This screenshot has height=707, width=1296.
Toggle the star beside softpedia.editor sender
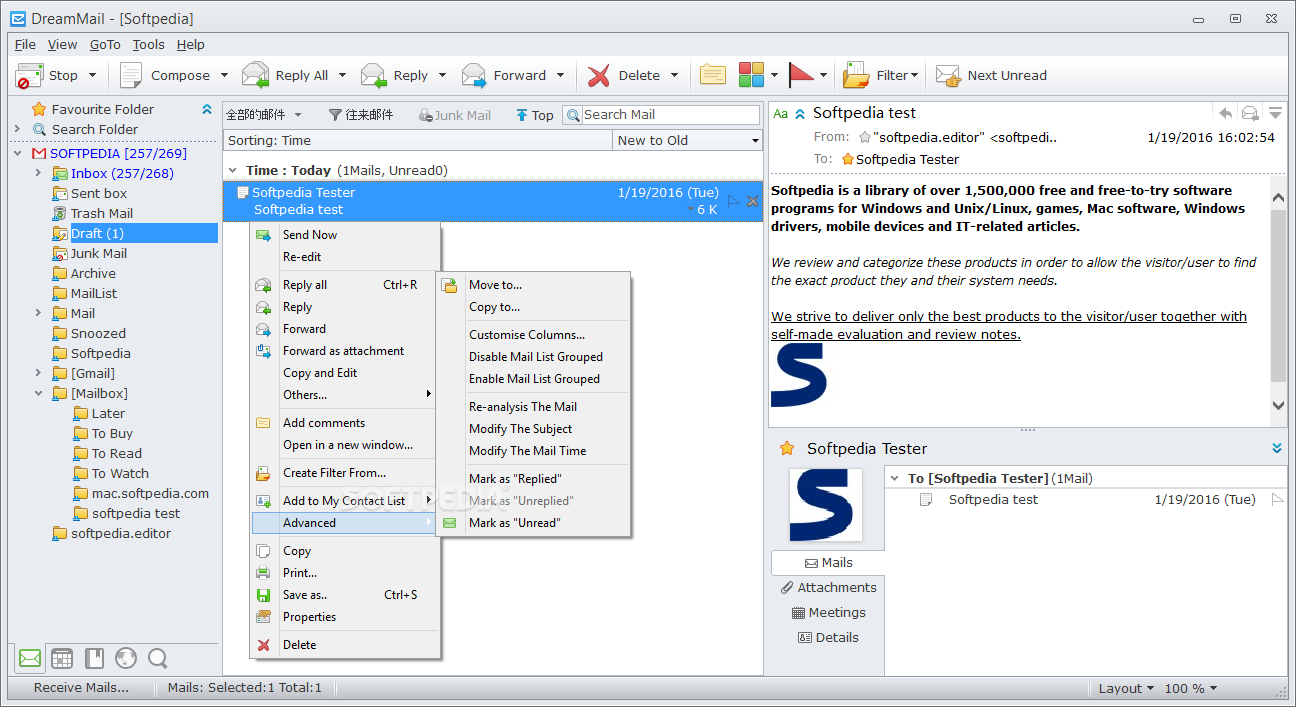[x=865, y=137]
